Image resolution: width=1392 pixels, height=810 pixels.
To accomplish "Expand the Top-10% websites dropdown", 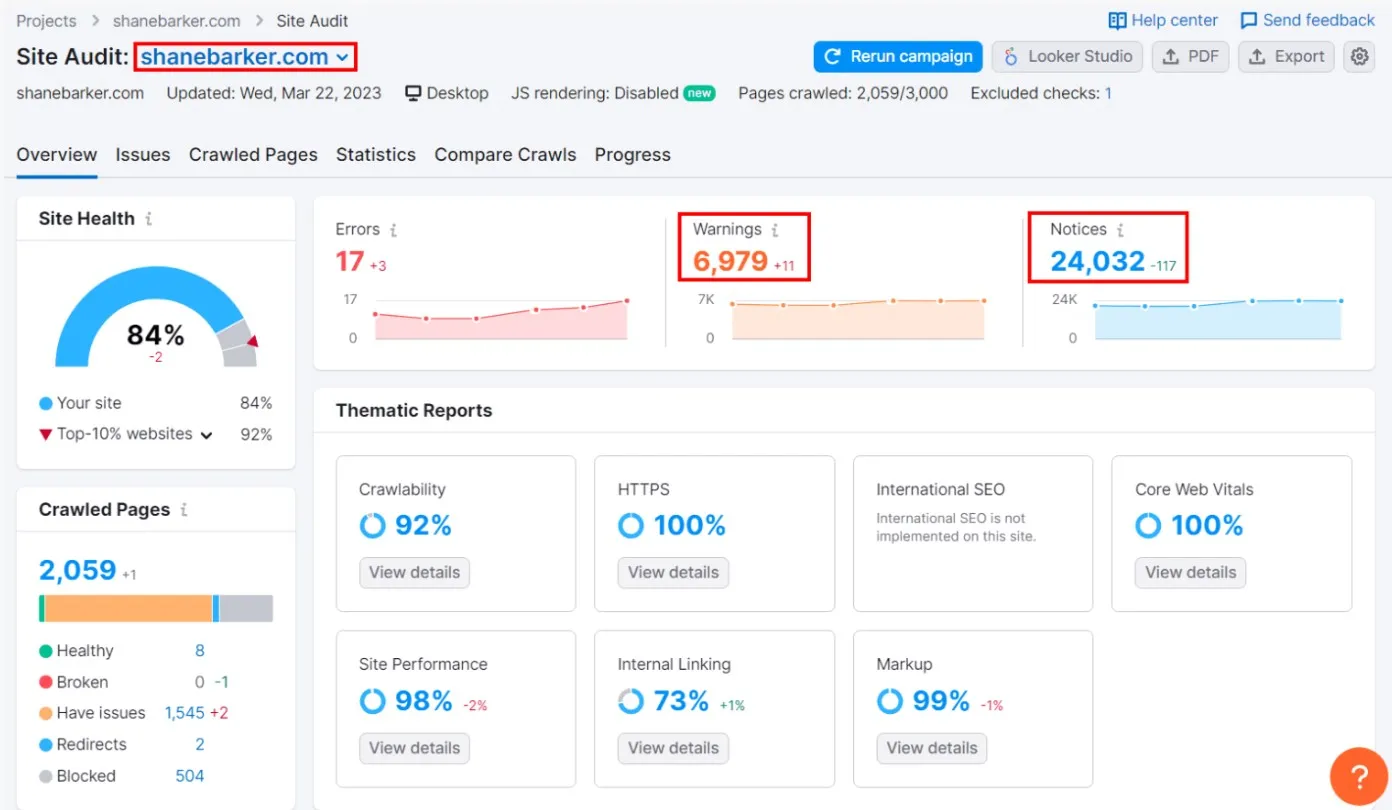I will [x=207, y=435].
